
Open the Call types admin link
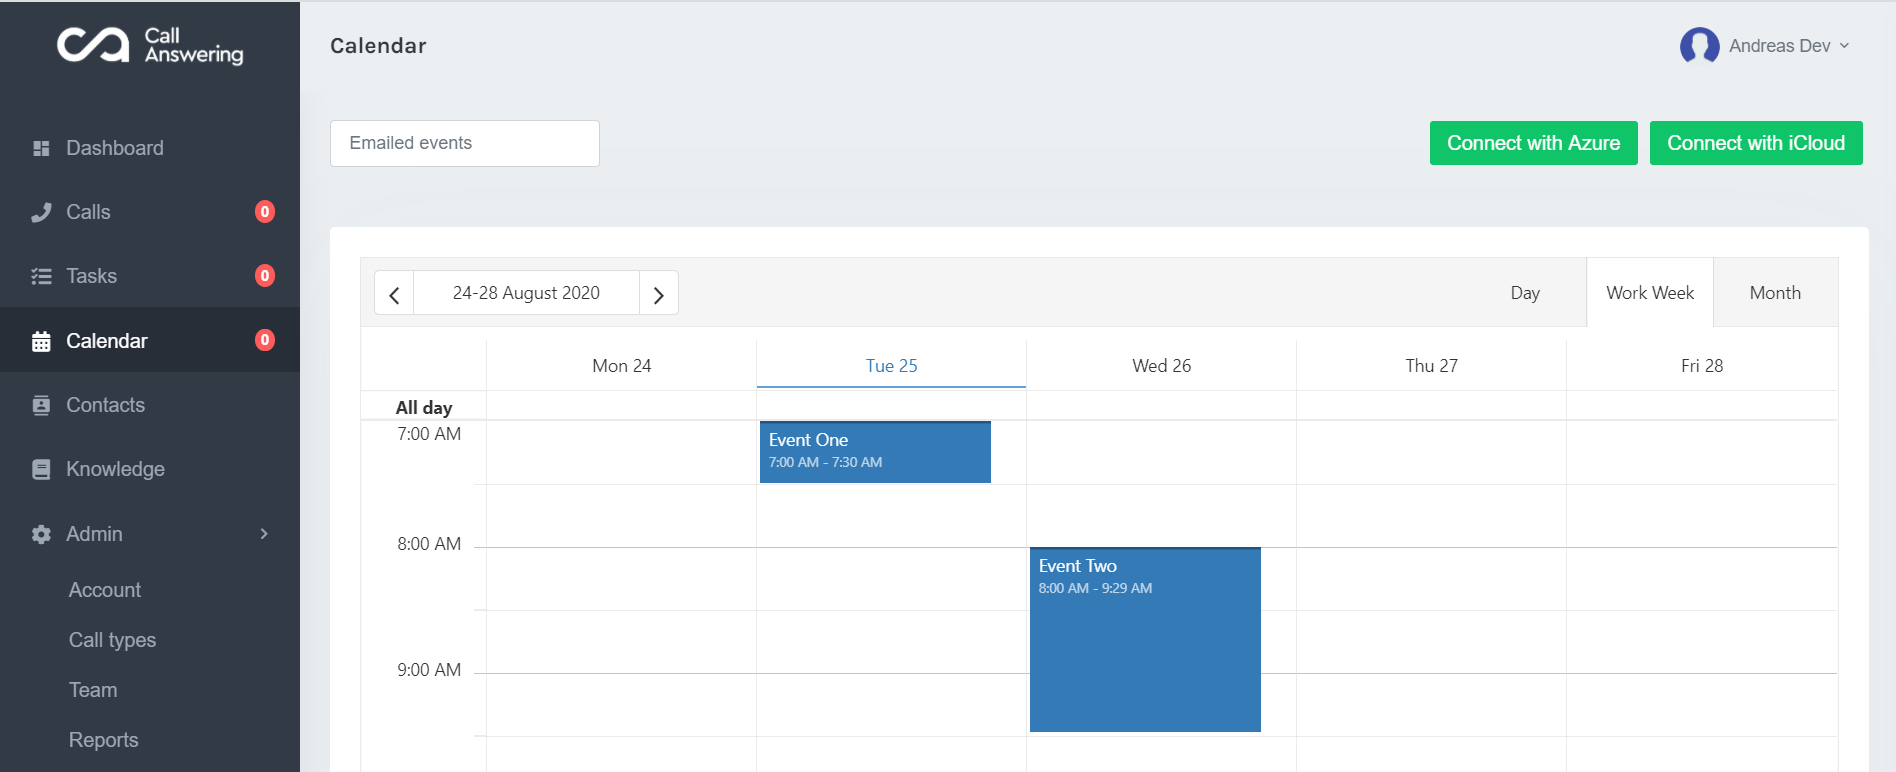112,640
